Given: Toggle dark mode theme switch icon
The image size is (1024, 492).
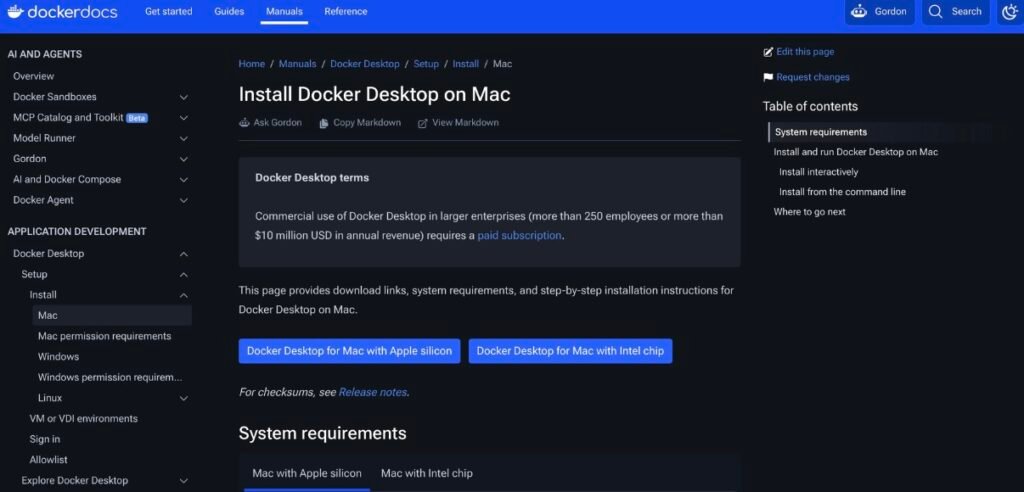Looking at the screenshot, I should pos(1010,11).
